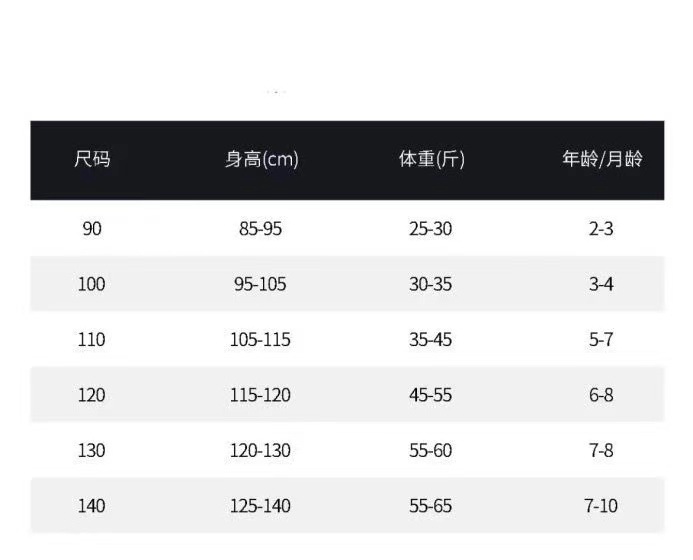Click the weight value 35-45
The height and width of the screenshot is (560, 693).
tap(430, 340)
